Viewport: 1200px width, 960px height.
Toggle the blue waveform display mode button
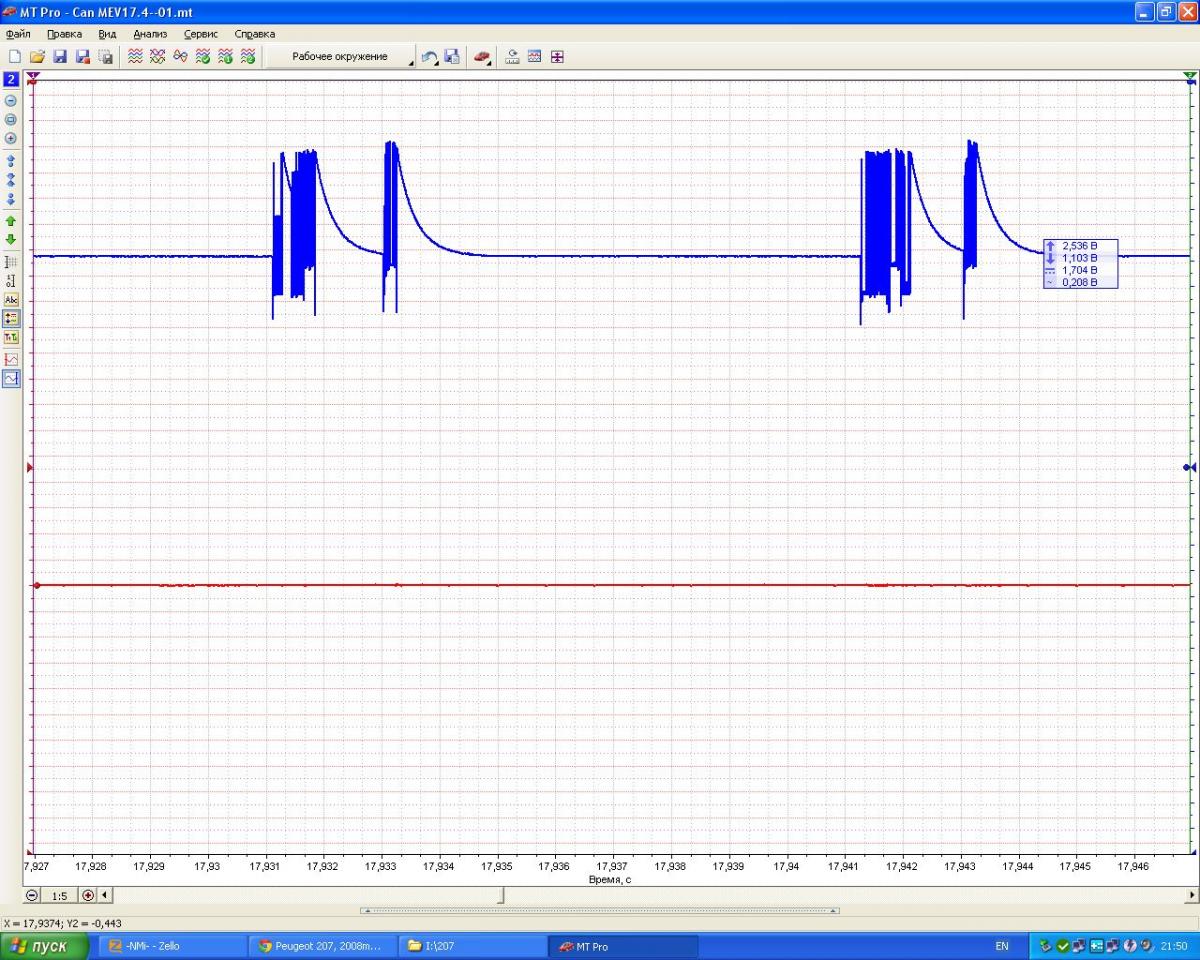11,378
